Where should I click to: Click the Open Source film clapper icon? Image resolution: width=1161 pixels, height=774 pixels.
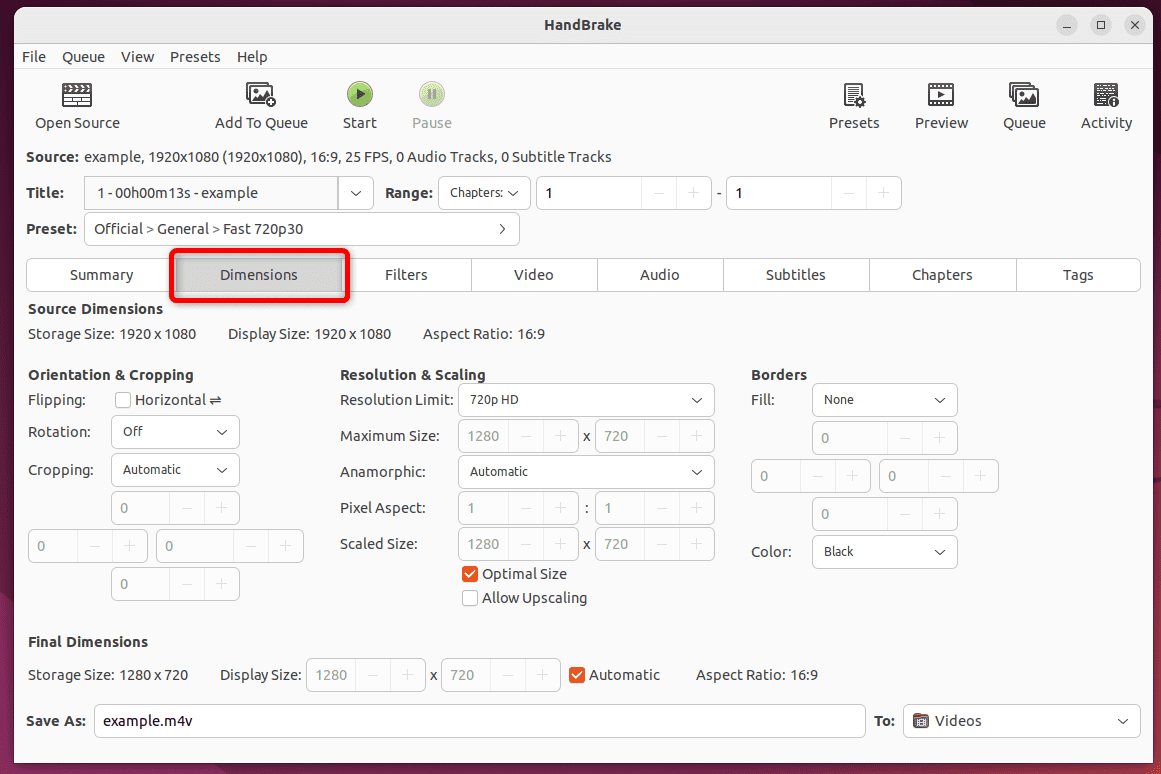coord(77,95)
